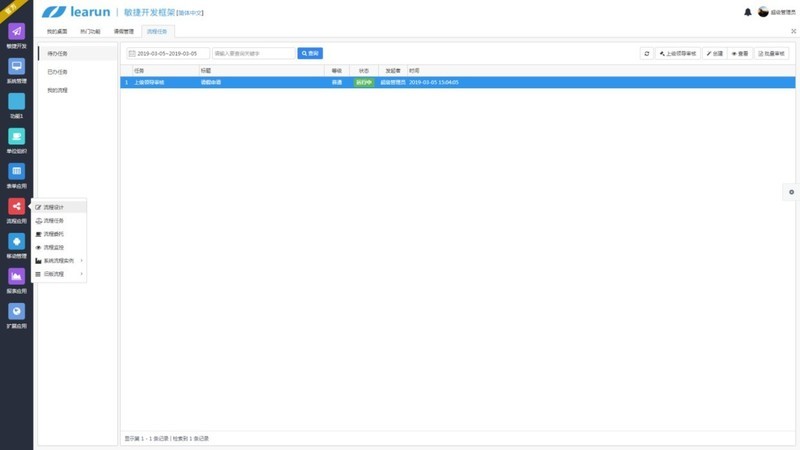Screen dimensions: 800x450
Task: Open the 单位组织 teal coffee-cup sidebar module
Action: (16, 136)
